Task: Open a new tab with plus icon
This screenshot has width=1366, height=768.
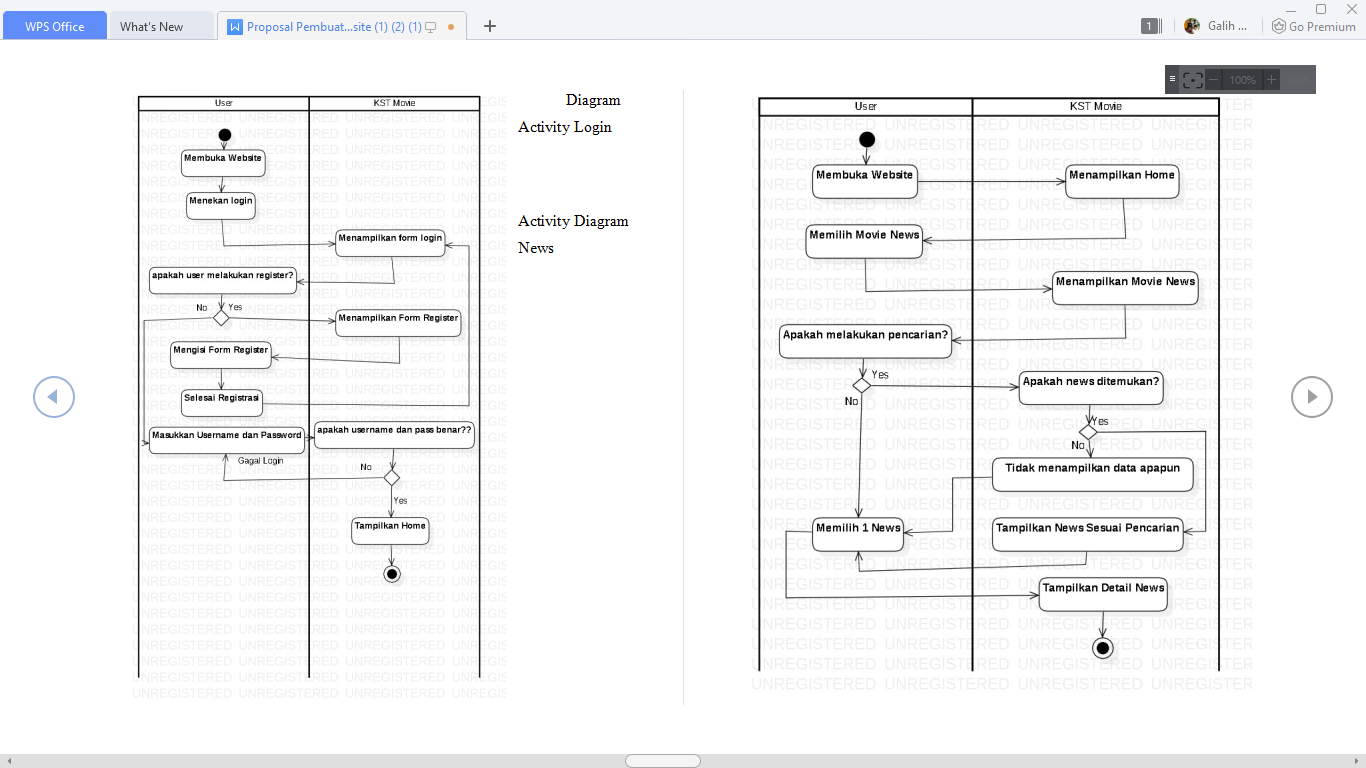Action: click(490, 26)
